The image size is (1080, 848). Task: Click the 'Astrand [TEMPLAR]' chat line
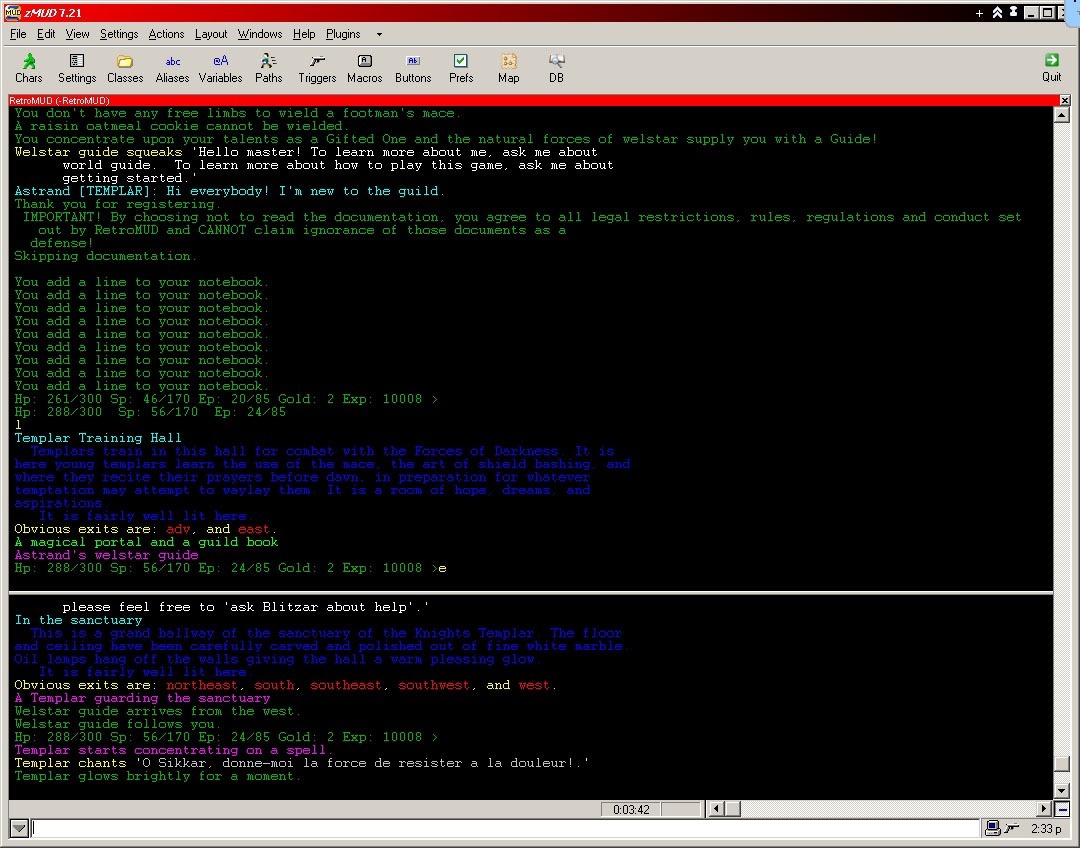pyautogui.click(x=229, y=192)
